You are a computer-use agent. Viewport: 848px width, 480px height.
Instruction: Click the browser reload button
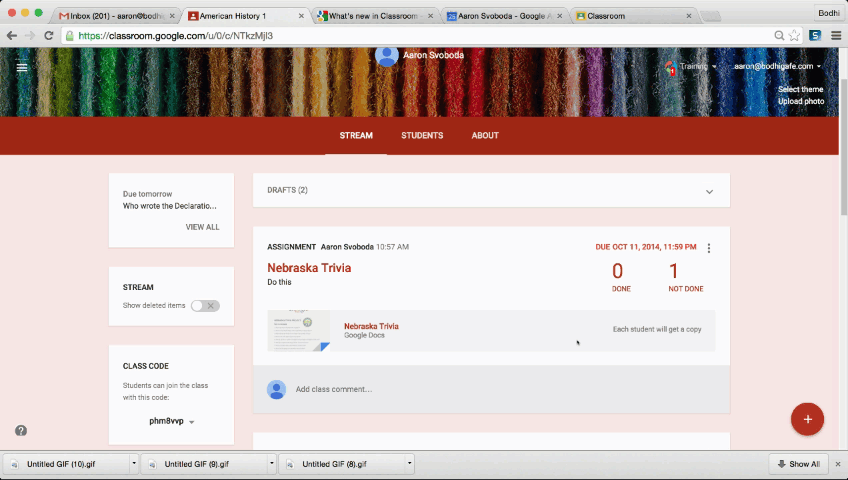[48, 35]
